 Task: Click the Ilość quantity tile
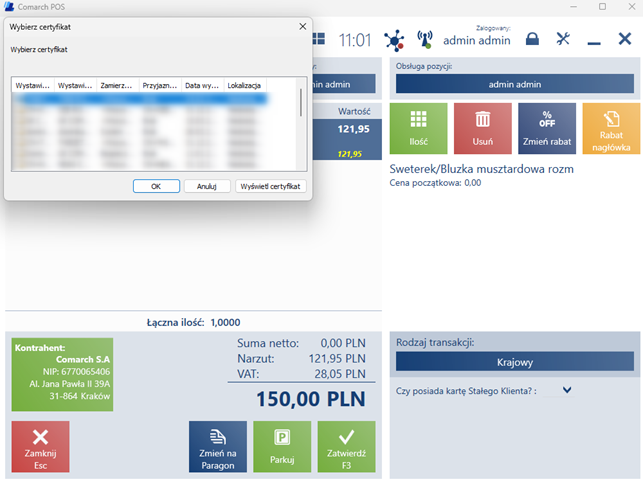(x=418, y=128)
